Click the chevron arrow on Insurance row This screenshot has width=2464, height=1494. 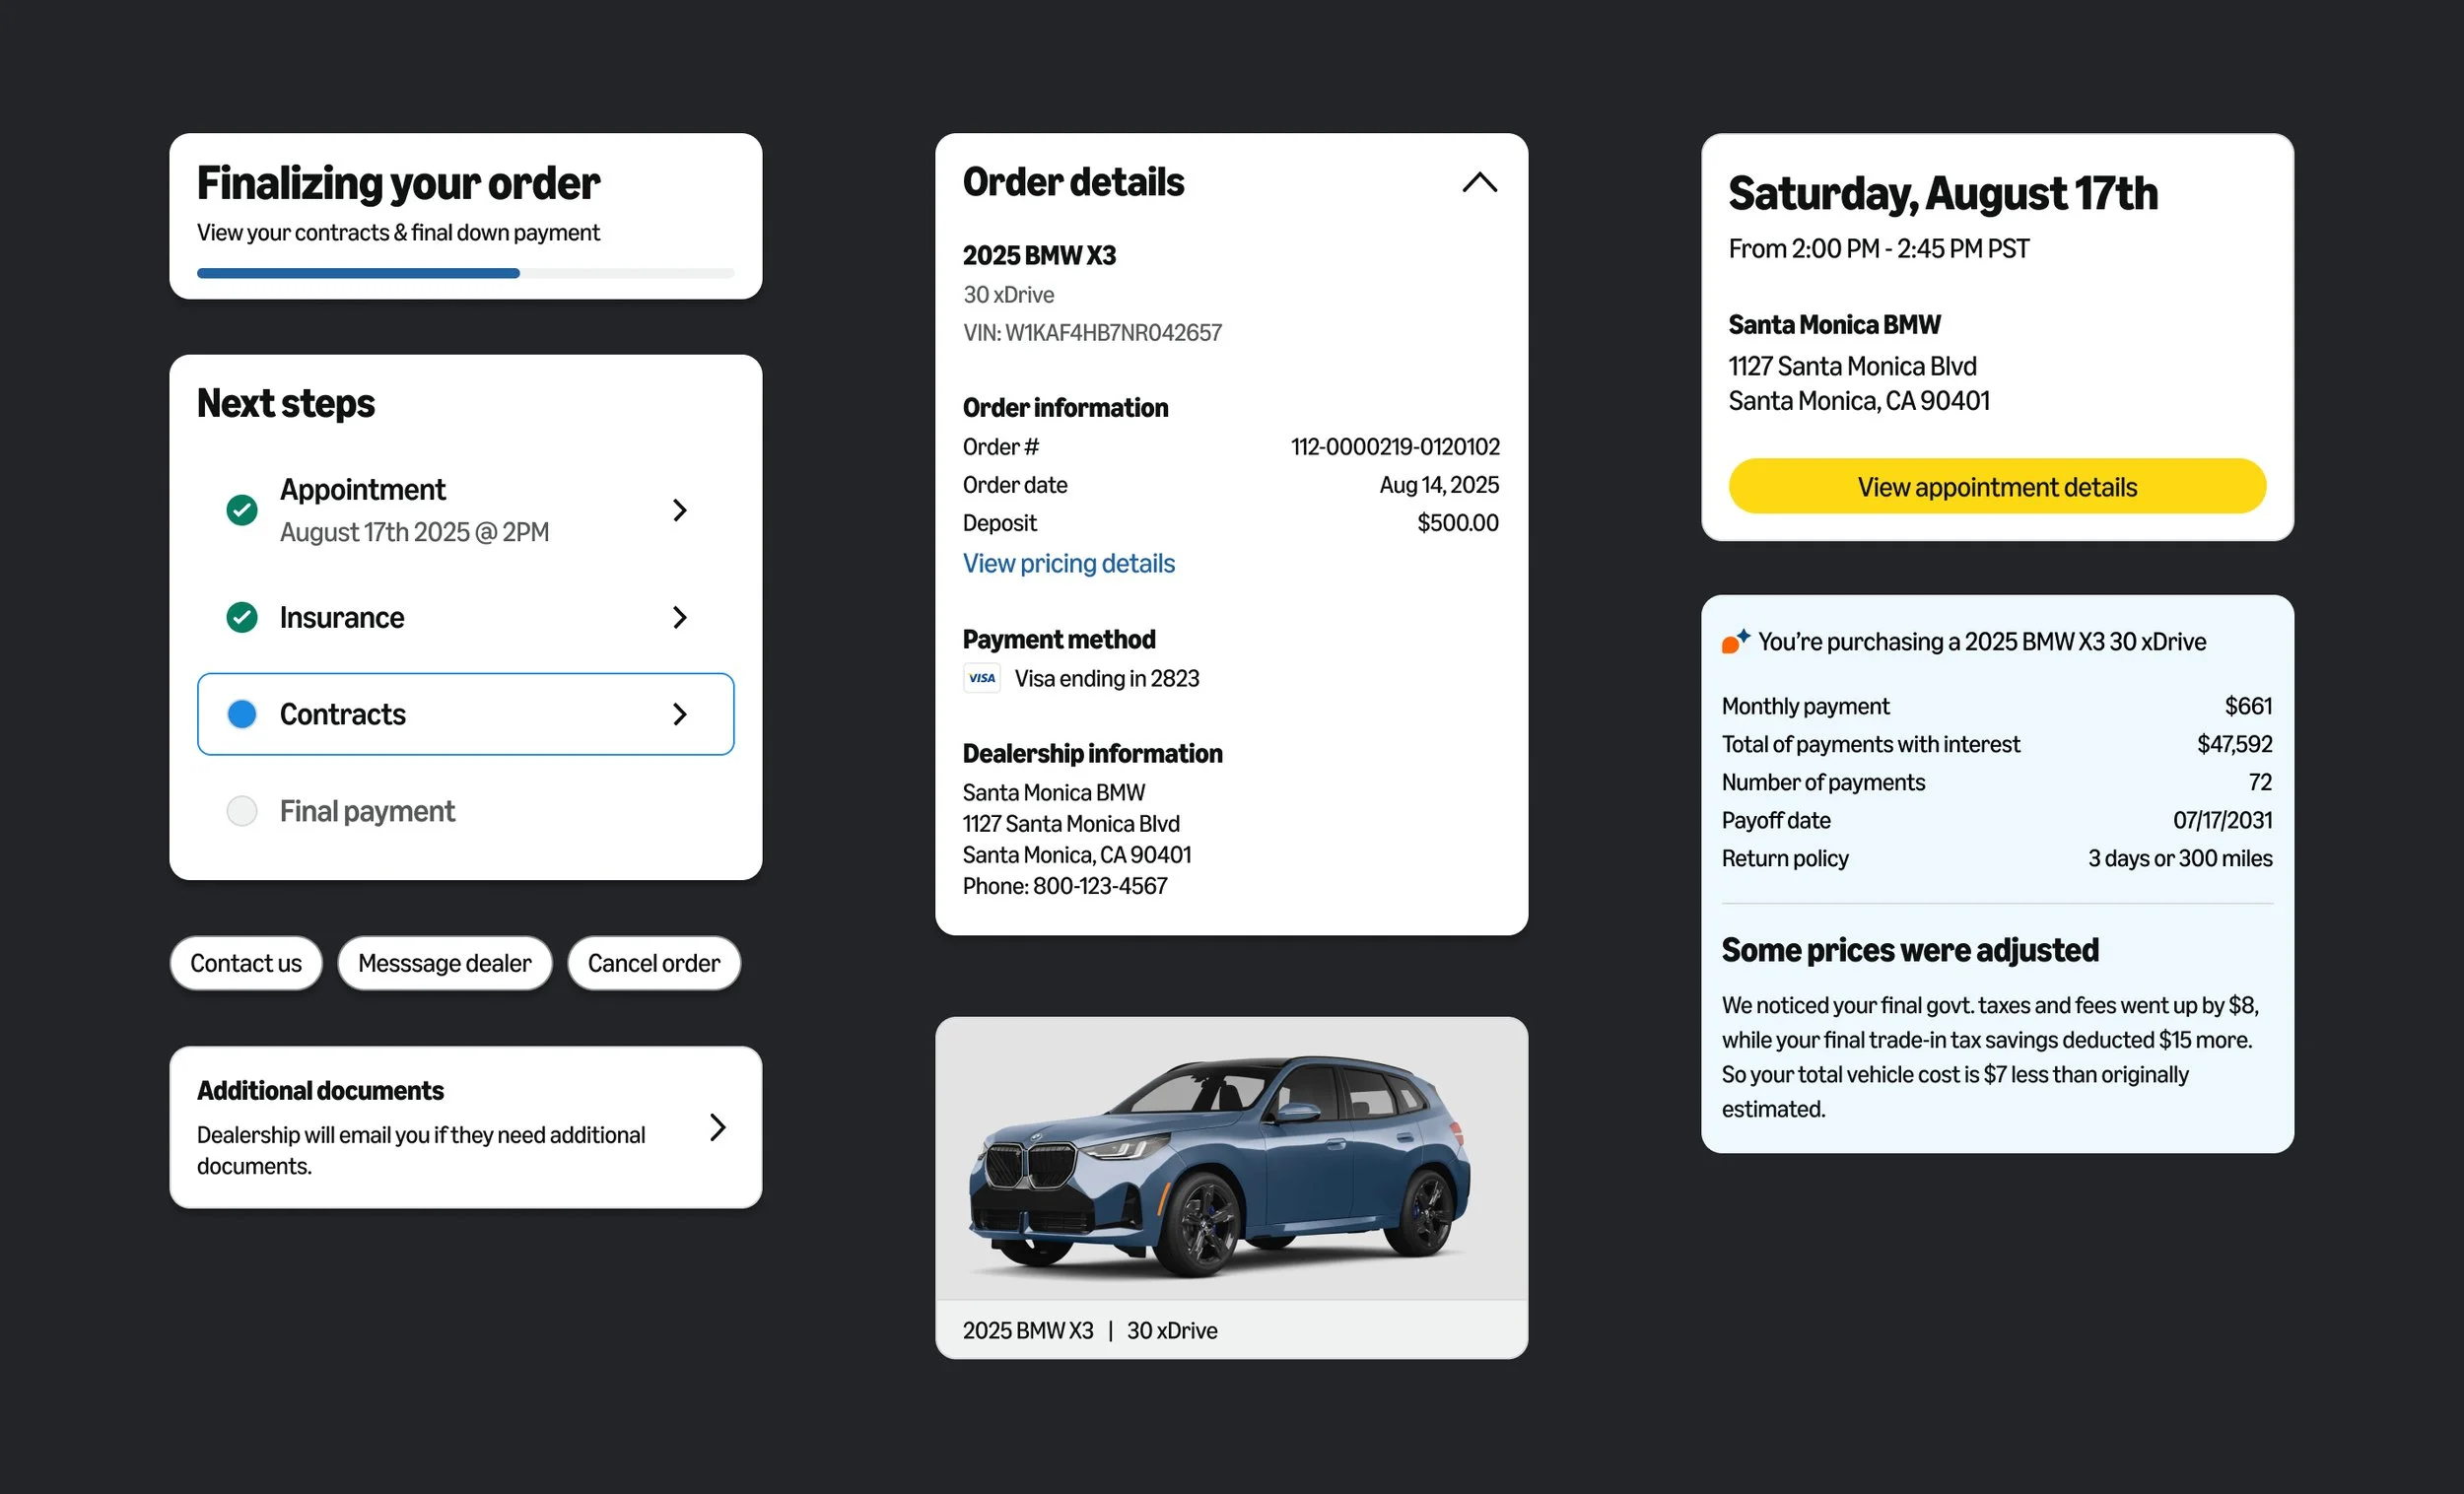[680, 617]
